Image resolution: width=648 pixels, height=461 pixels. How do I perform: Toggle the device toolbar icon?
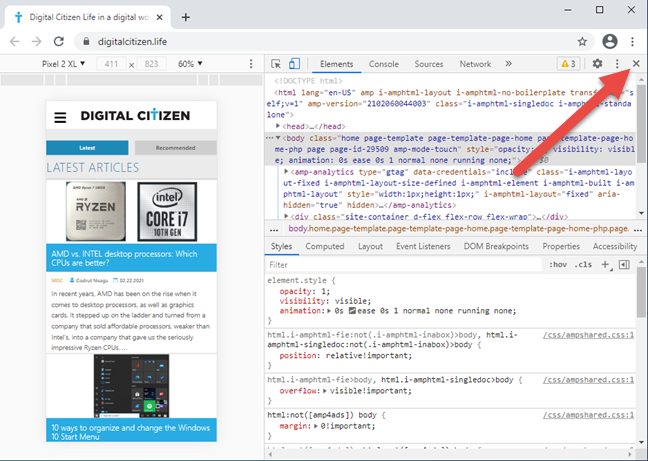tap(294, 64)
